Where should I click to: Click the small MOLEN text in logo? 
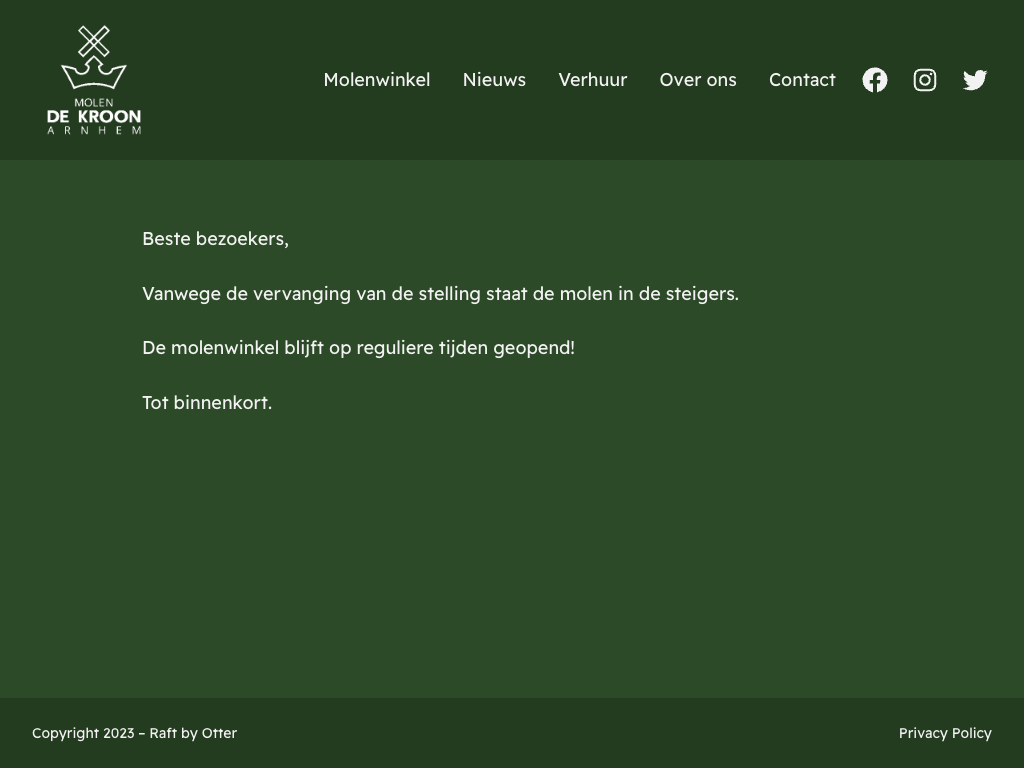(x=94, y=102)
